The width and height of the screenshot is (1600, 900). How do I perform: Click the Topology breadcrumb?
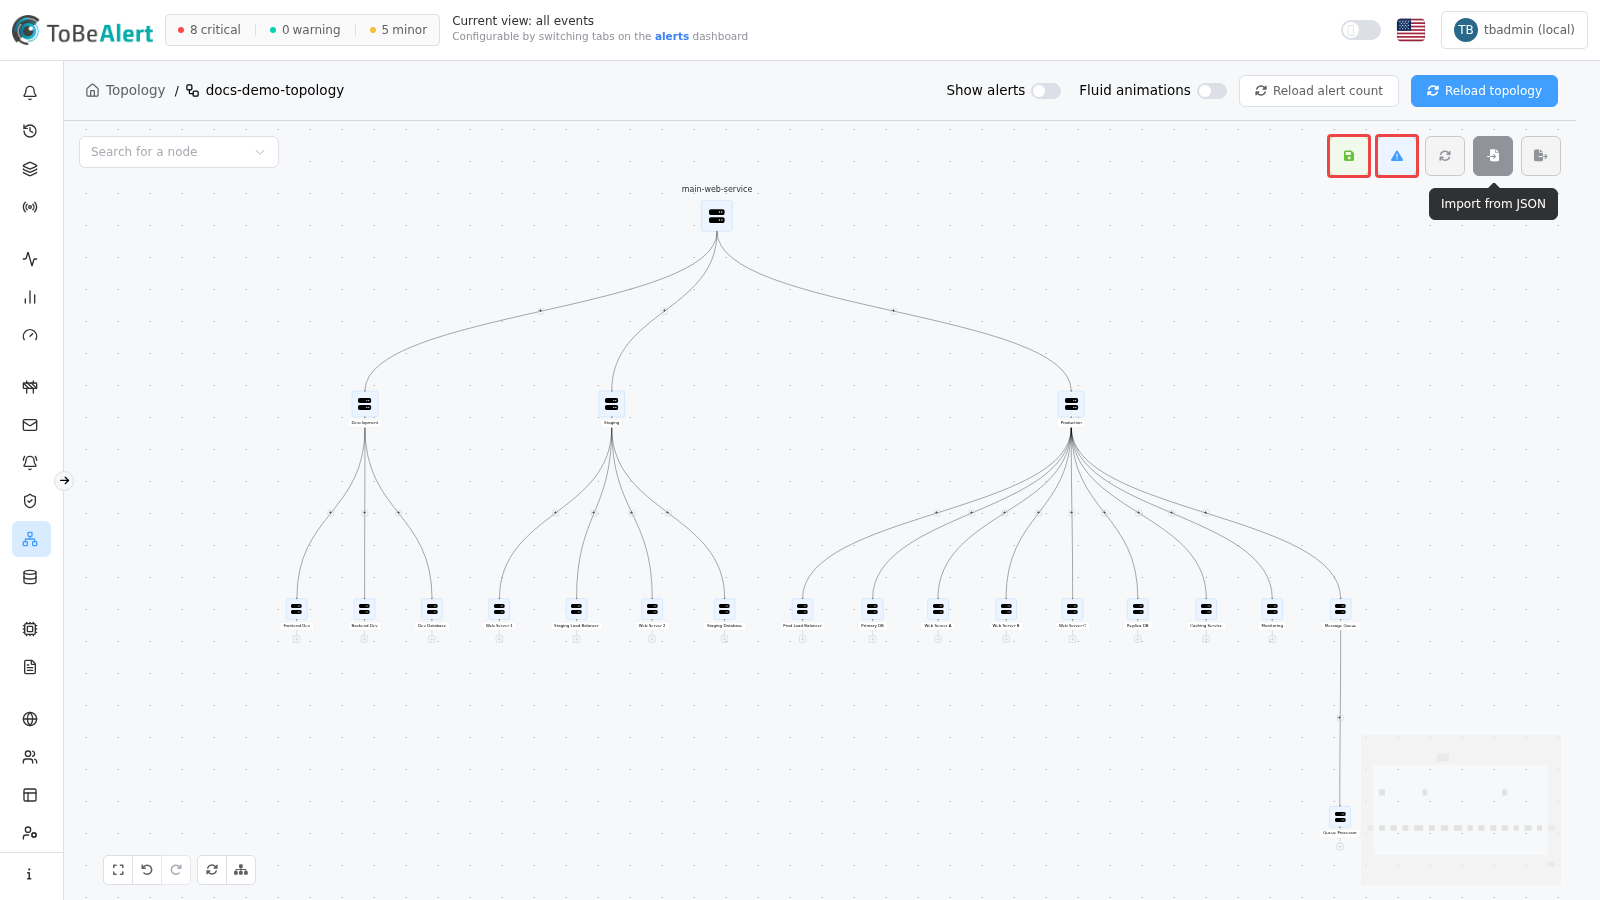click(126, 90)
